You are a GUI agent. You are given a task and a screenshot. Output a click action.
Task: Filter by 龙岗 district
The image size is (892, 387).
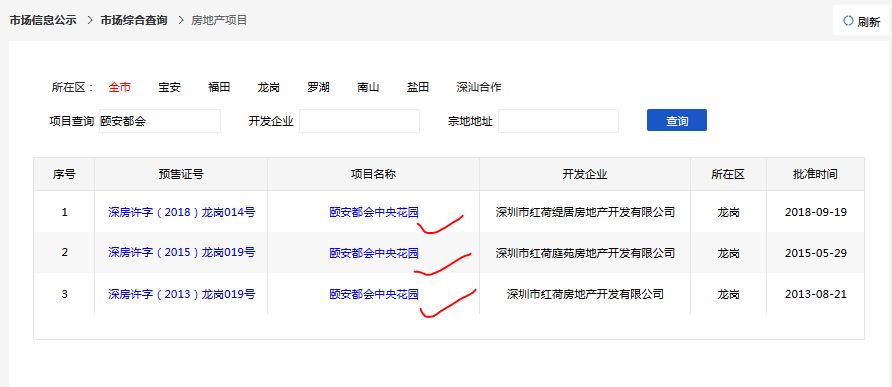coord(269,87)
